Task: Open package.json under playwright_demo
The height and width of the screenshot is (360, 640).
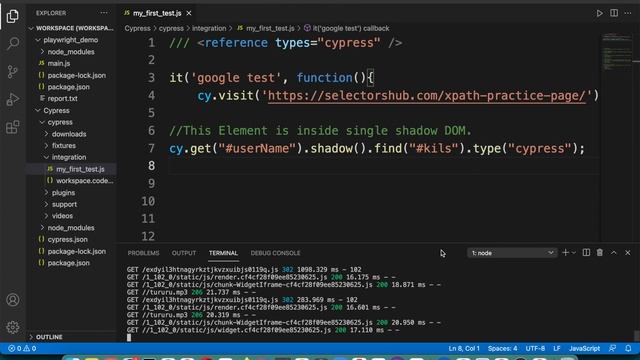Action: tap(68, 87)
